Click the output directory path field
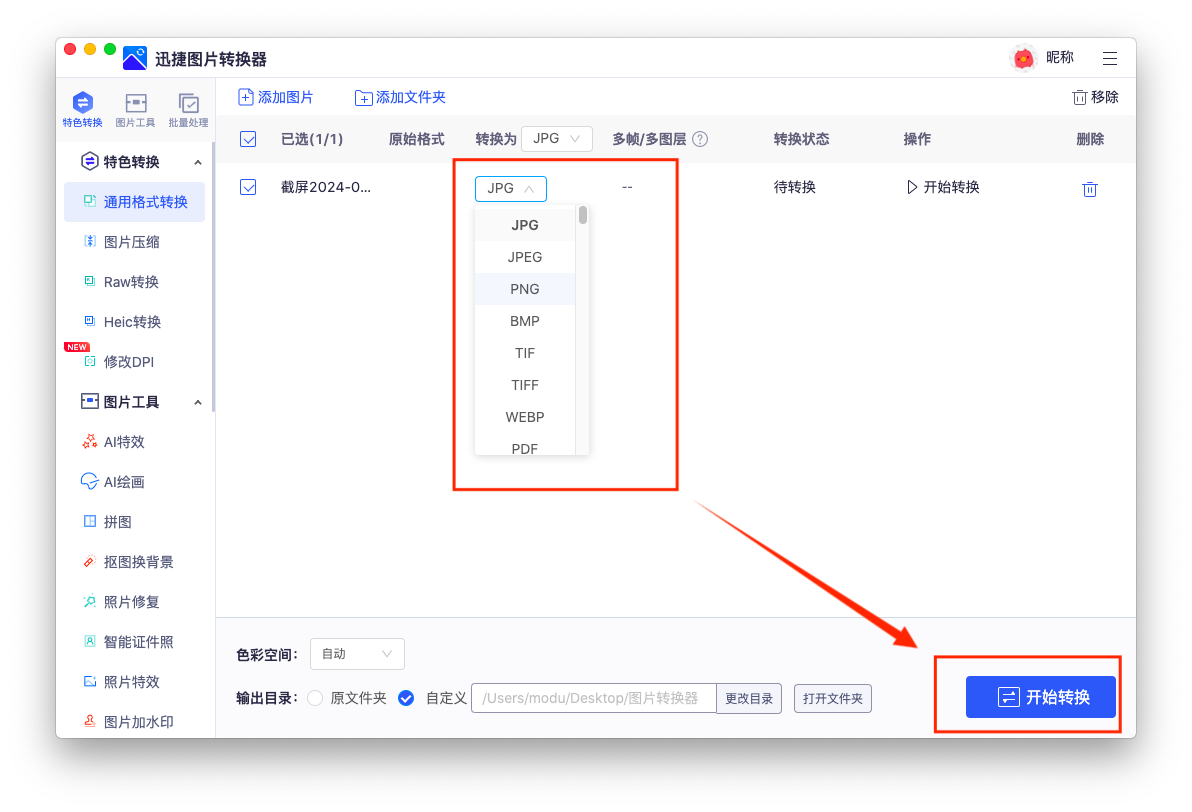1192x812 pixels. [x=592, y=697]
